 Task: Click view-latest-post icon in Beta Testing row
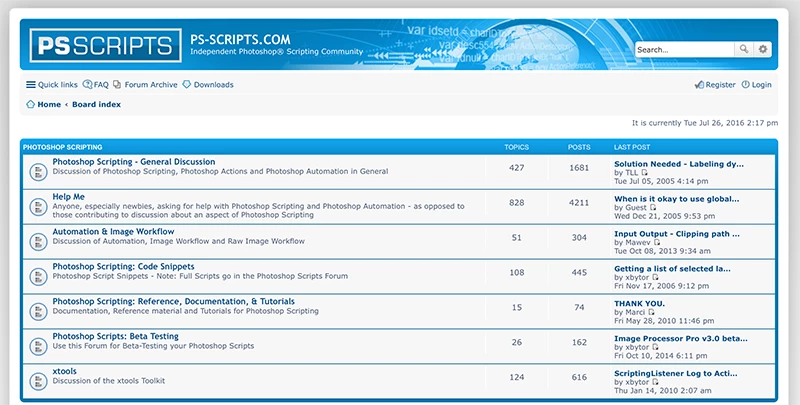pyautogui.click(x=656, y=347)
